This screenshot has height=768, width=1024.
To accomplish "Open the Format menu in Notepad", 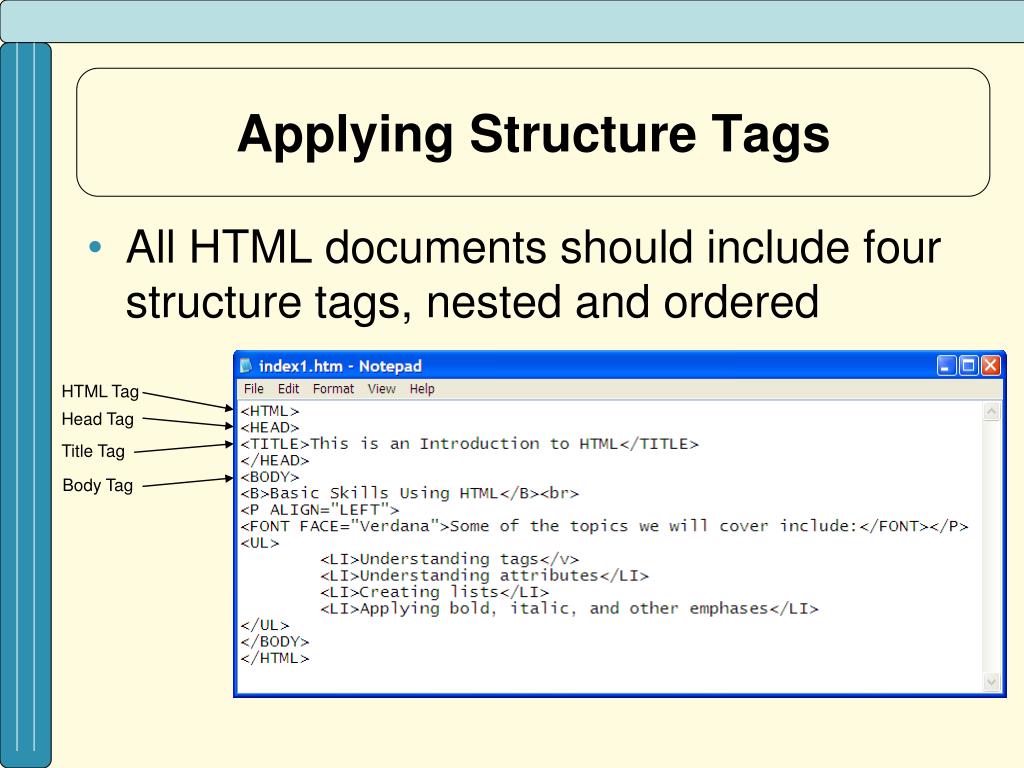I will (333, 389).
